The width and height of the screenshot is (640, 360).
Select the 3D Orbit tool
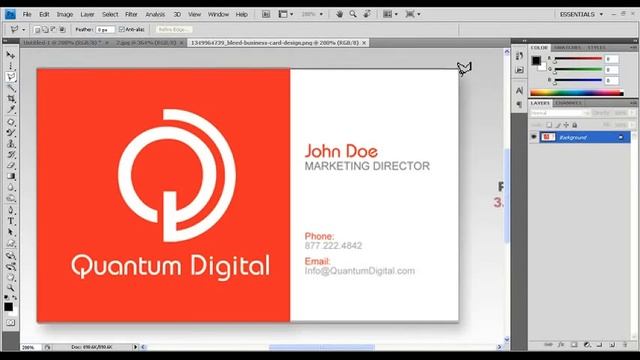11,267
